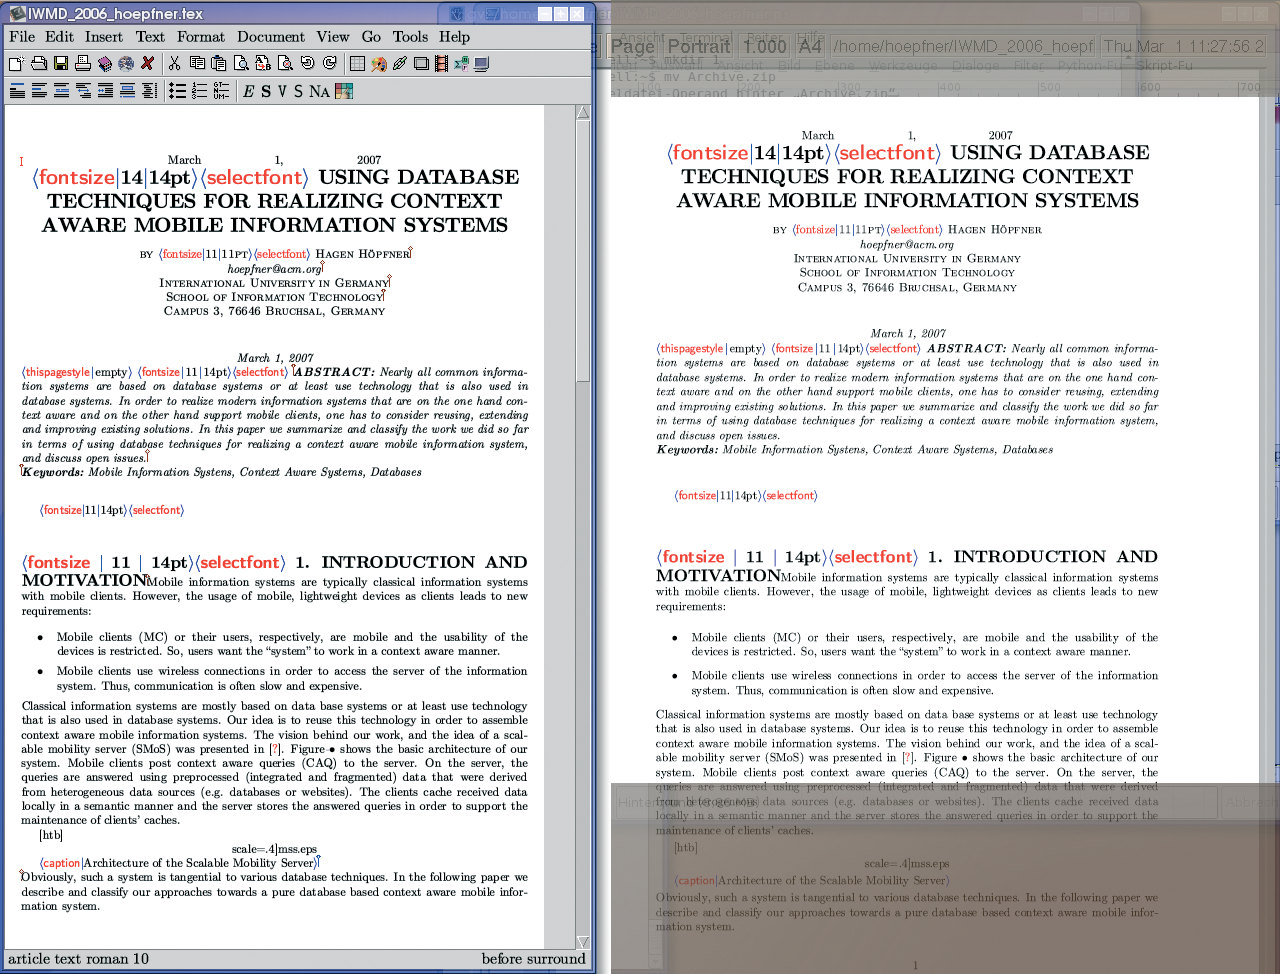The width and height of the screenshot is (1280, 974).
Task: Click the spell check icon
Action: click(x=285, y=63)
